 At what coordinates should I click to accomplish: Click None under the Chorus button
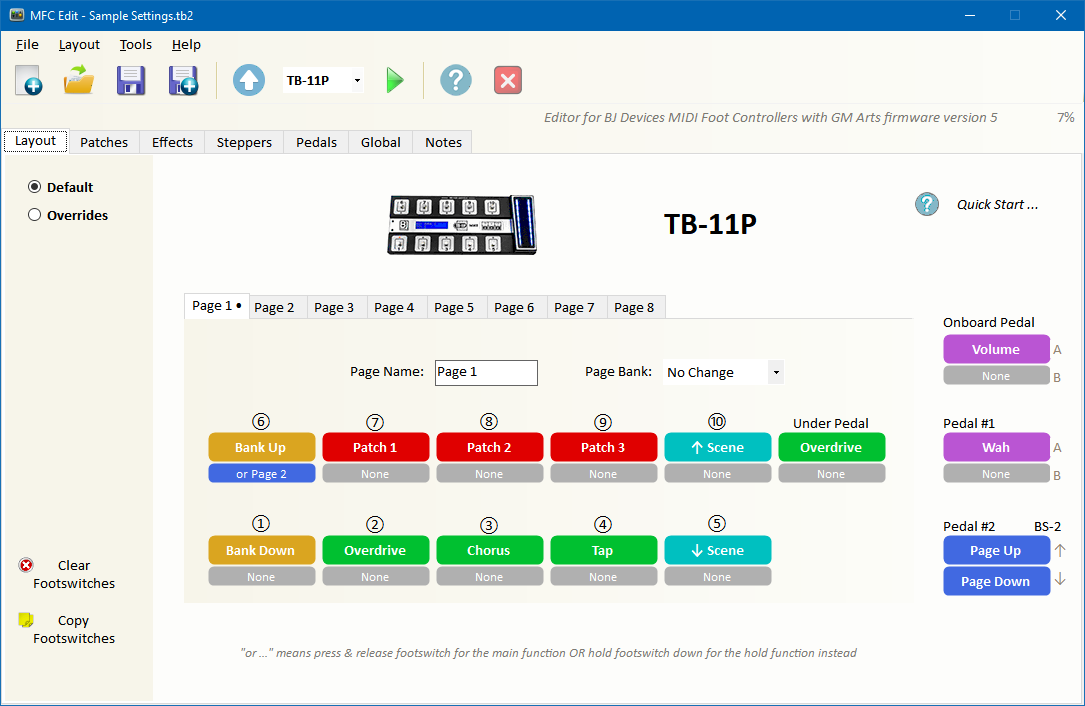(x=489, y=577)
